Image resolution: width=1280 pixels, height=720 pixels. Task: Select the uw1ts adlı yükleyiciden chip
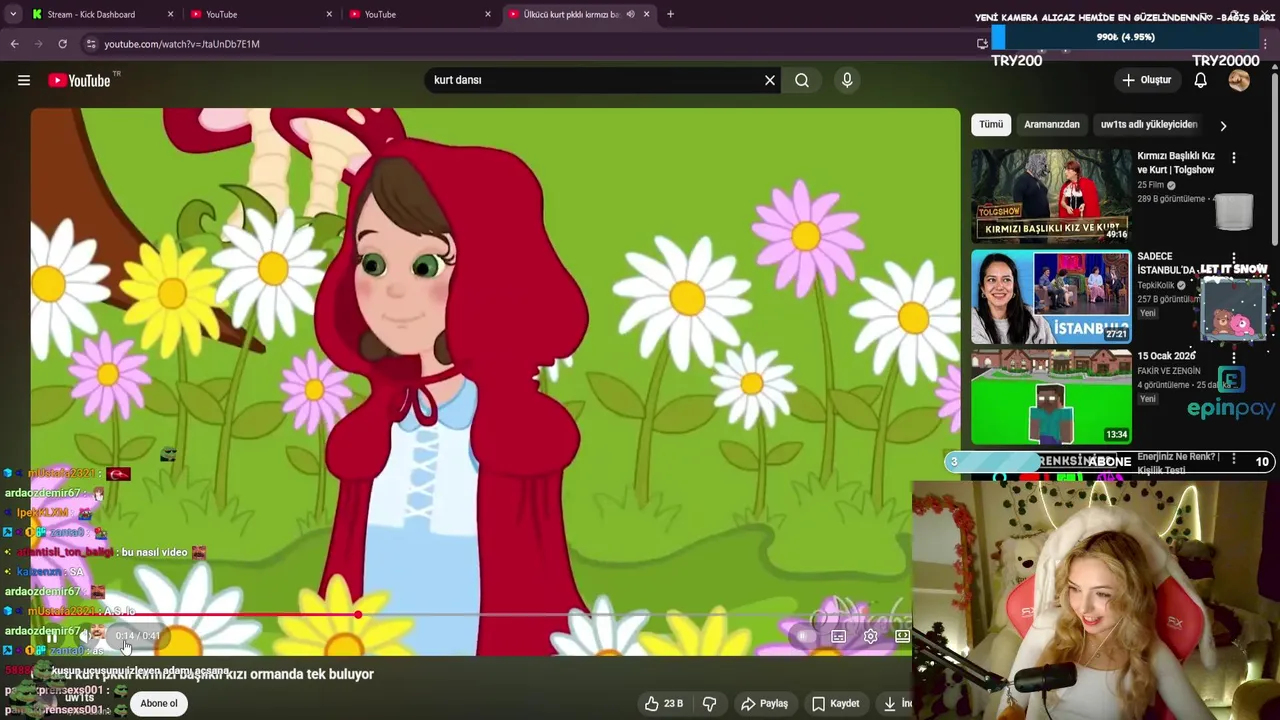click(1149, 125)
